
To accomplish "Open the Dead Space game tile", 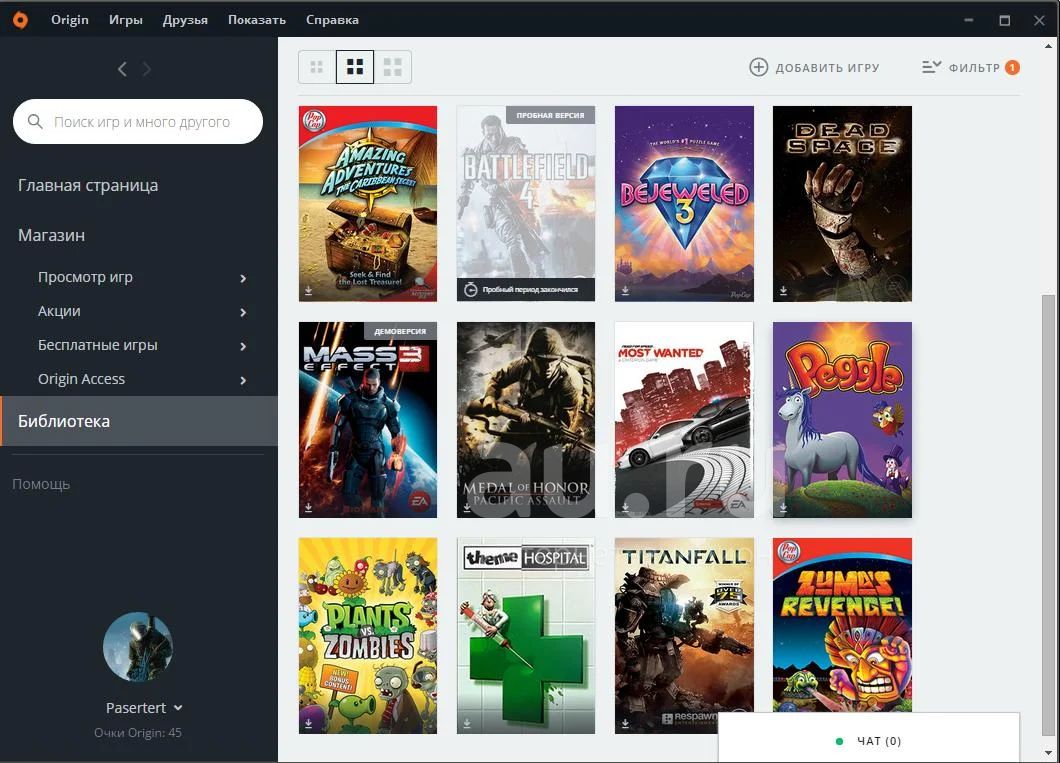I will pos(842,203).
